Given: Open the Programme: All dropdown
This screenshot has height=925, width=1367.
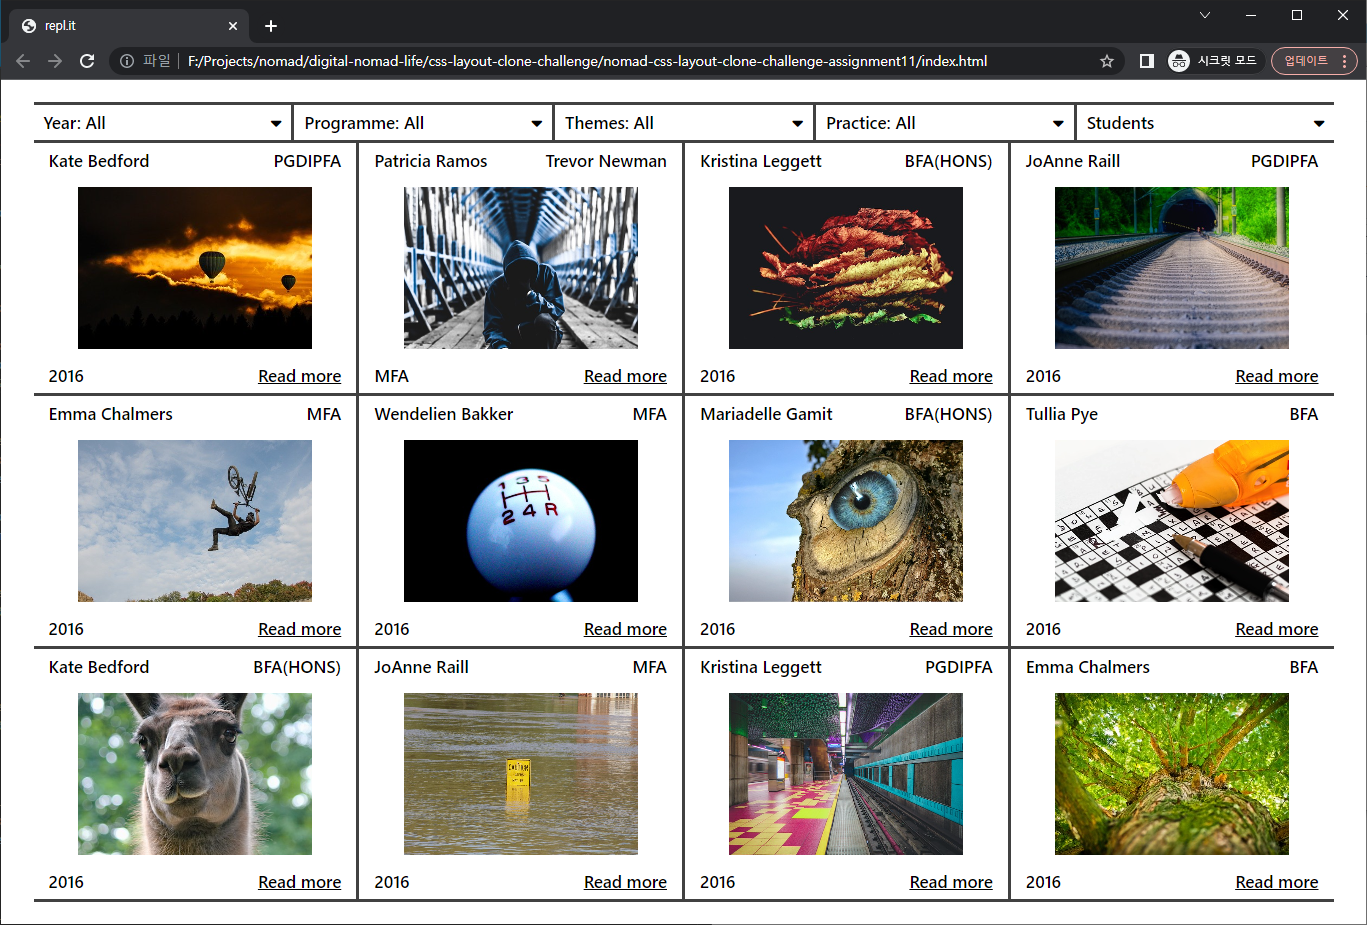Looking at the screenshot, I should pos(423,123).
